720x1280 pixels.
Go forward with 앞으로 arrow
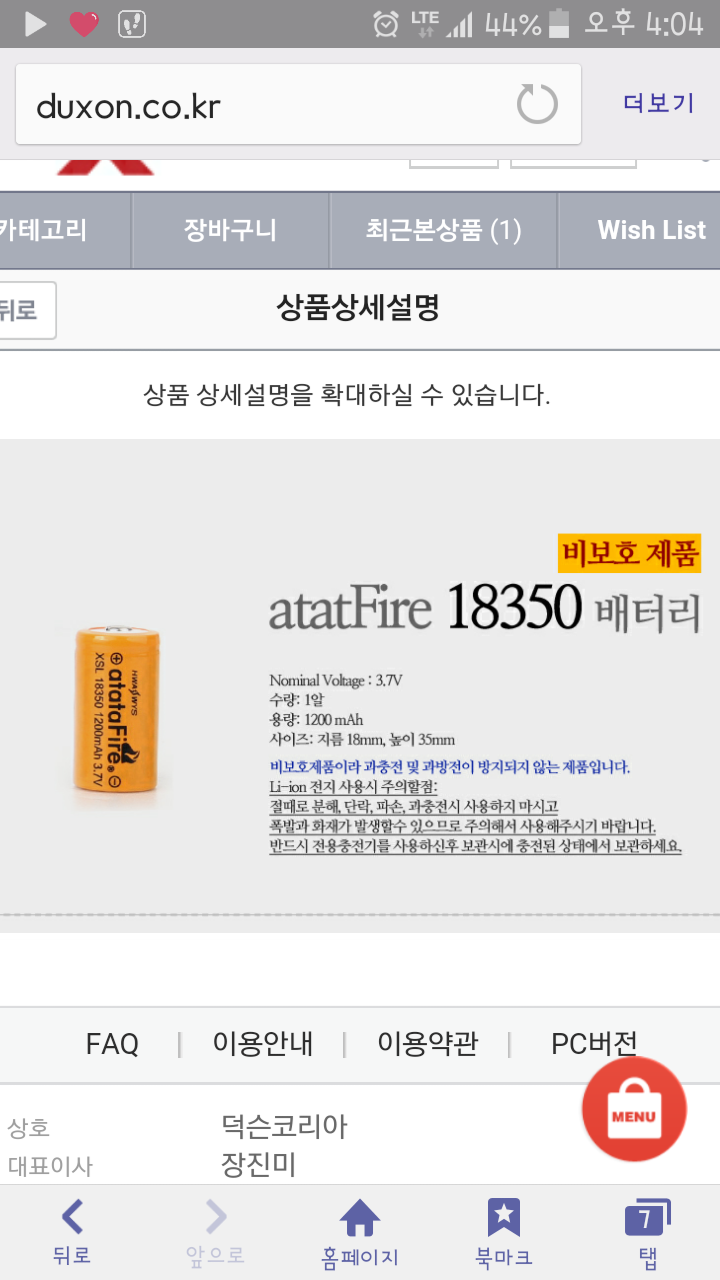point(215,1232)
